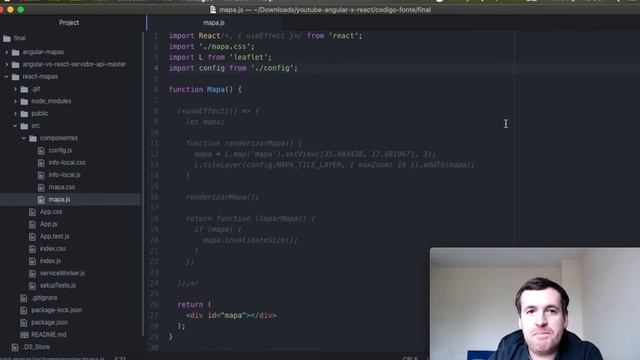Open index.js from the tree
640x360 pixels.
click(50, 260)
